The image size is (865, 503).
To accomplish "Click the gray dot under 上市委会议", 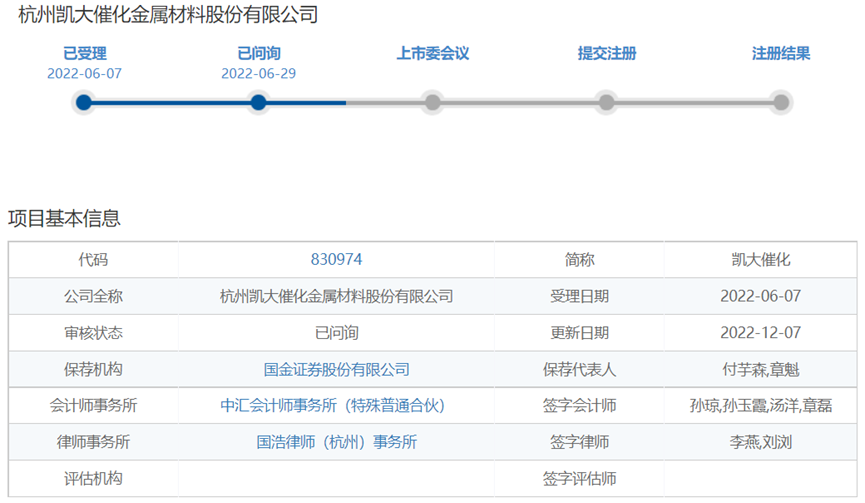I will [x=432, y=102].
